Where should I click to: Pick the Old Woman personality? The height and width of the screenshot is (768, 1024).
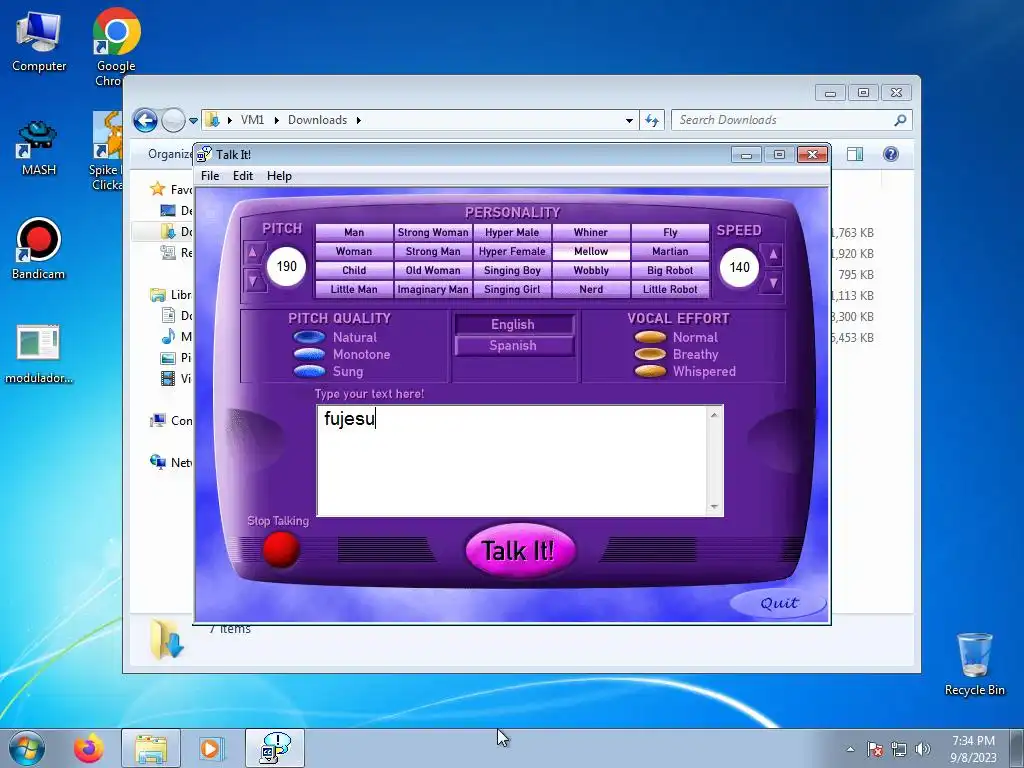pyautogui.click(x=433, y=270)
